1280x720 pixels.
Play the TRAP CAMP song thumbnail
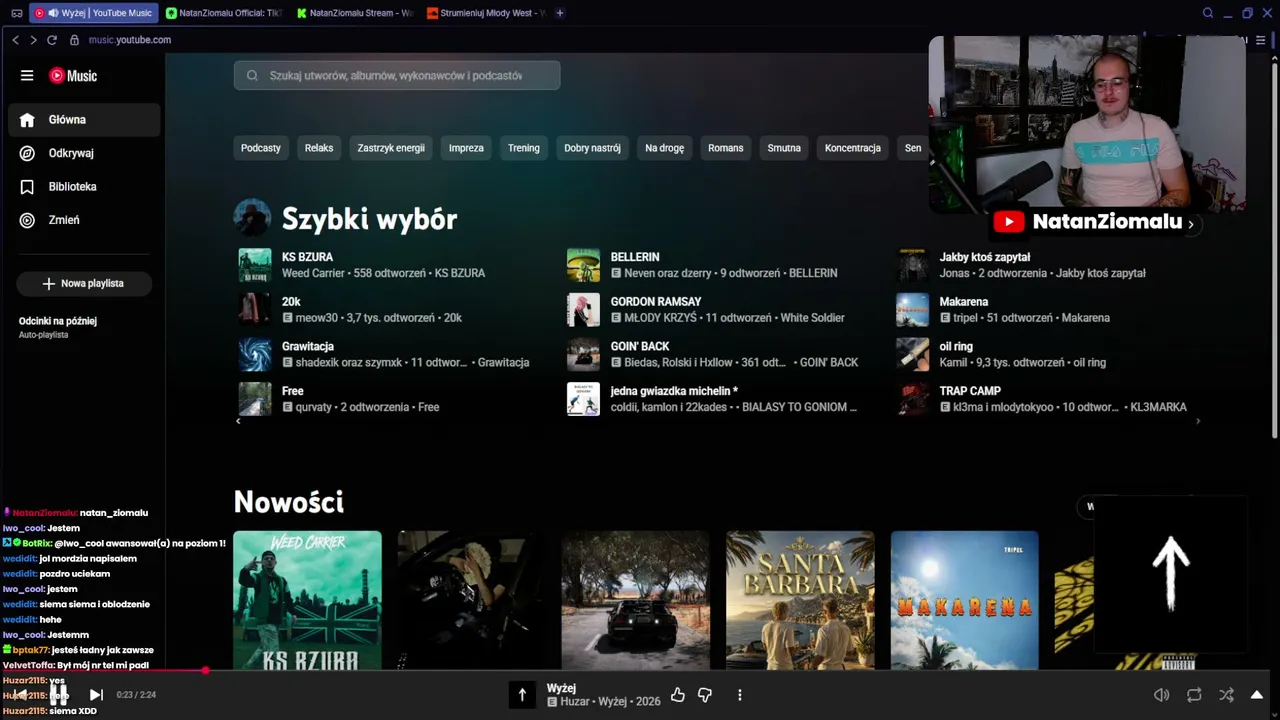pyautogui.click(x=912, y=399)
